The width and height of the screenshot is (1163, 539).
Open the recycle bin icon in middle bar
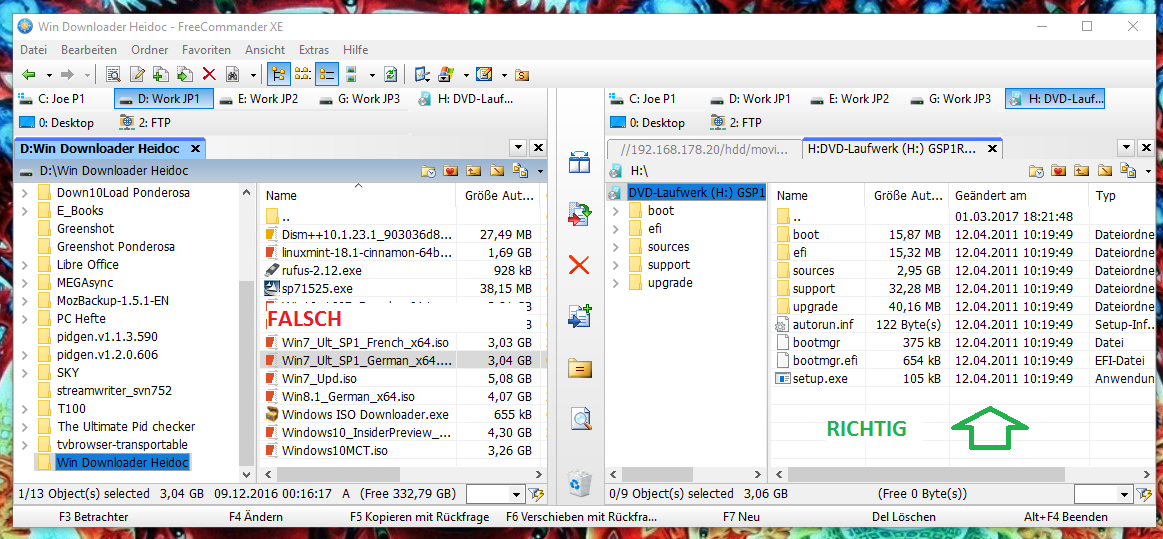(x=579, y=483)
